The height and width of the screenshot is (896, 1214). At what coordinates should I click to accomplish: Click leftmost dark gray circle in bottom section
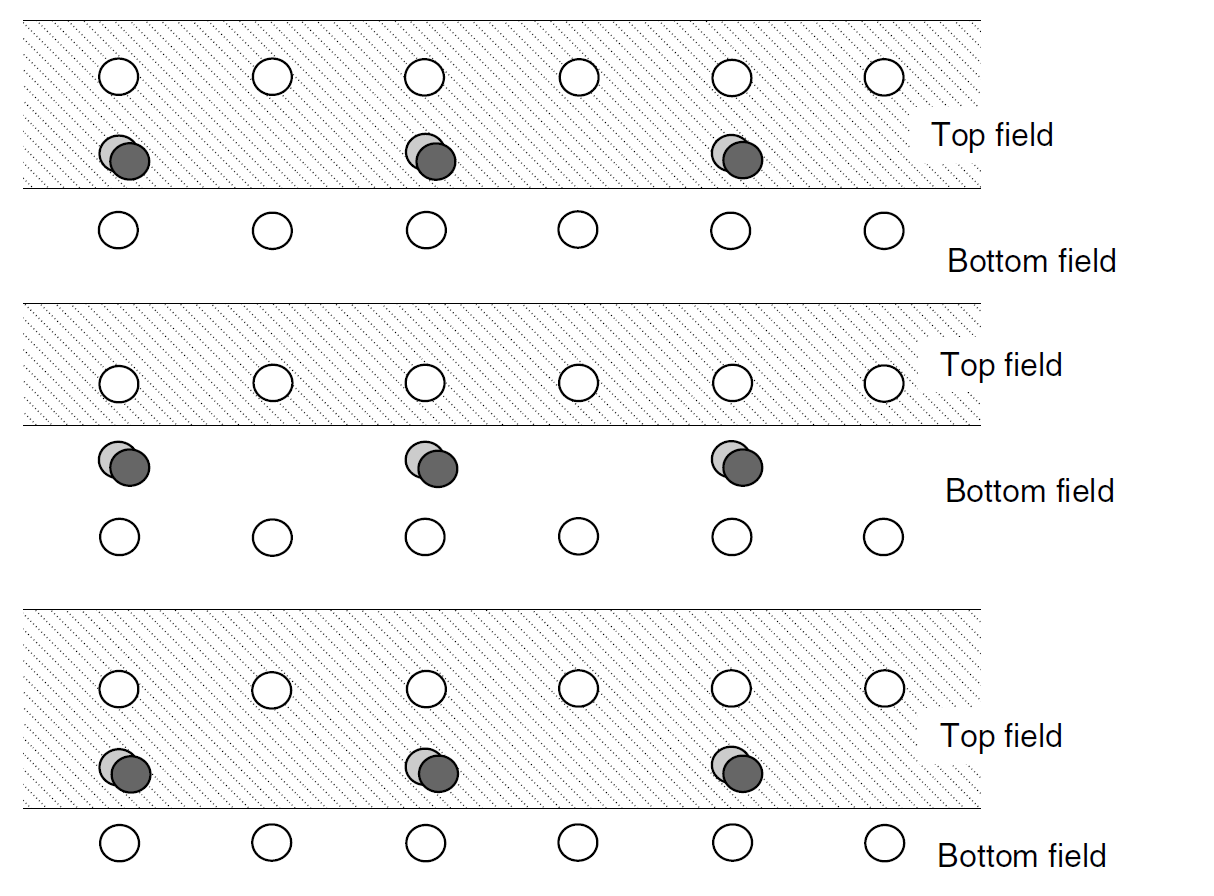[131, 773]
